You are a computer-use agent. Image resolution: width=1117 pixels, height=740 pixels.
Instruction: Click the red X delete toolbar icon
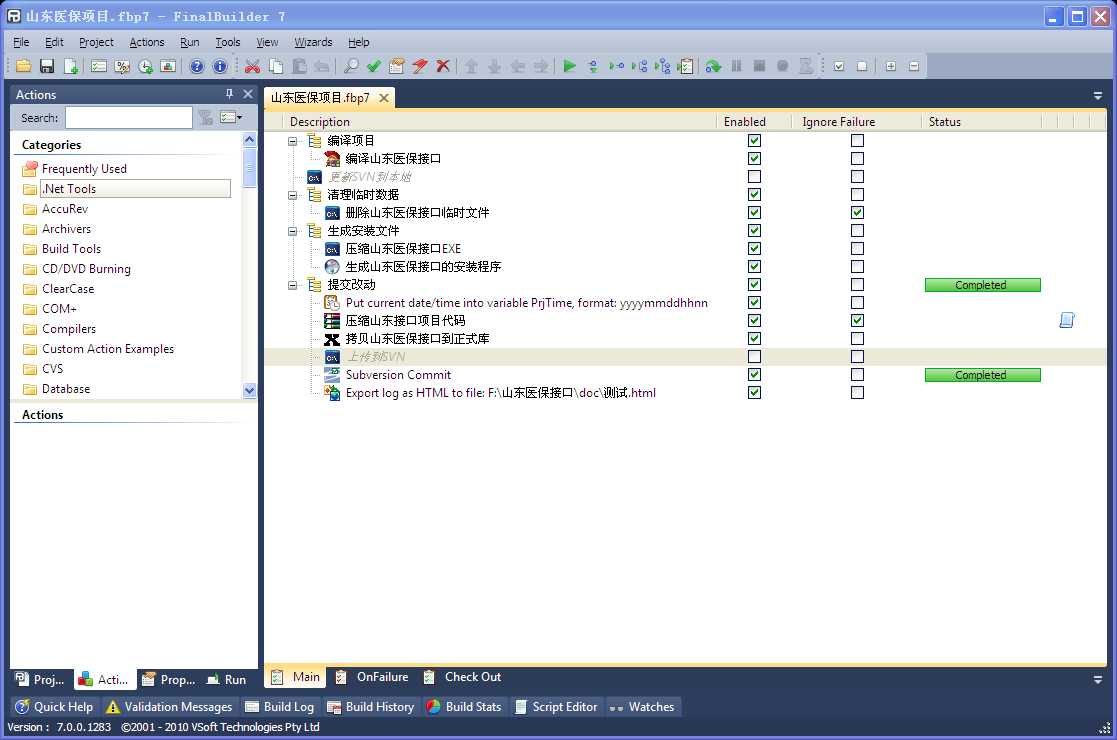coord(442,66)
